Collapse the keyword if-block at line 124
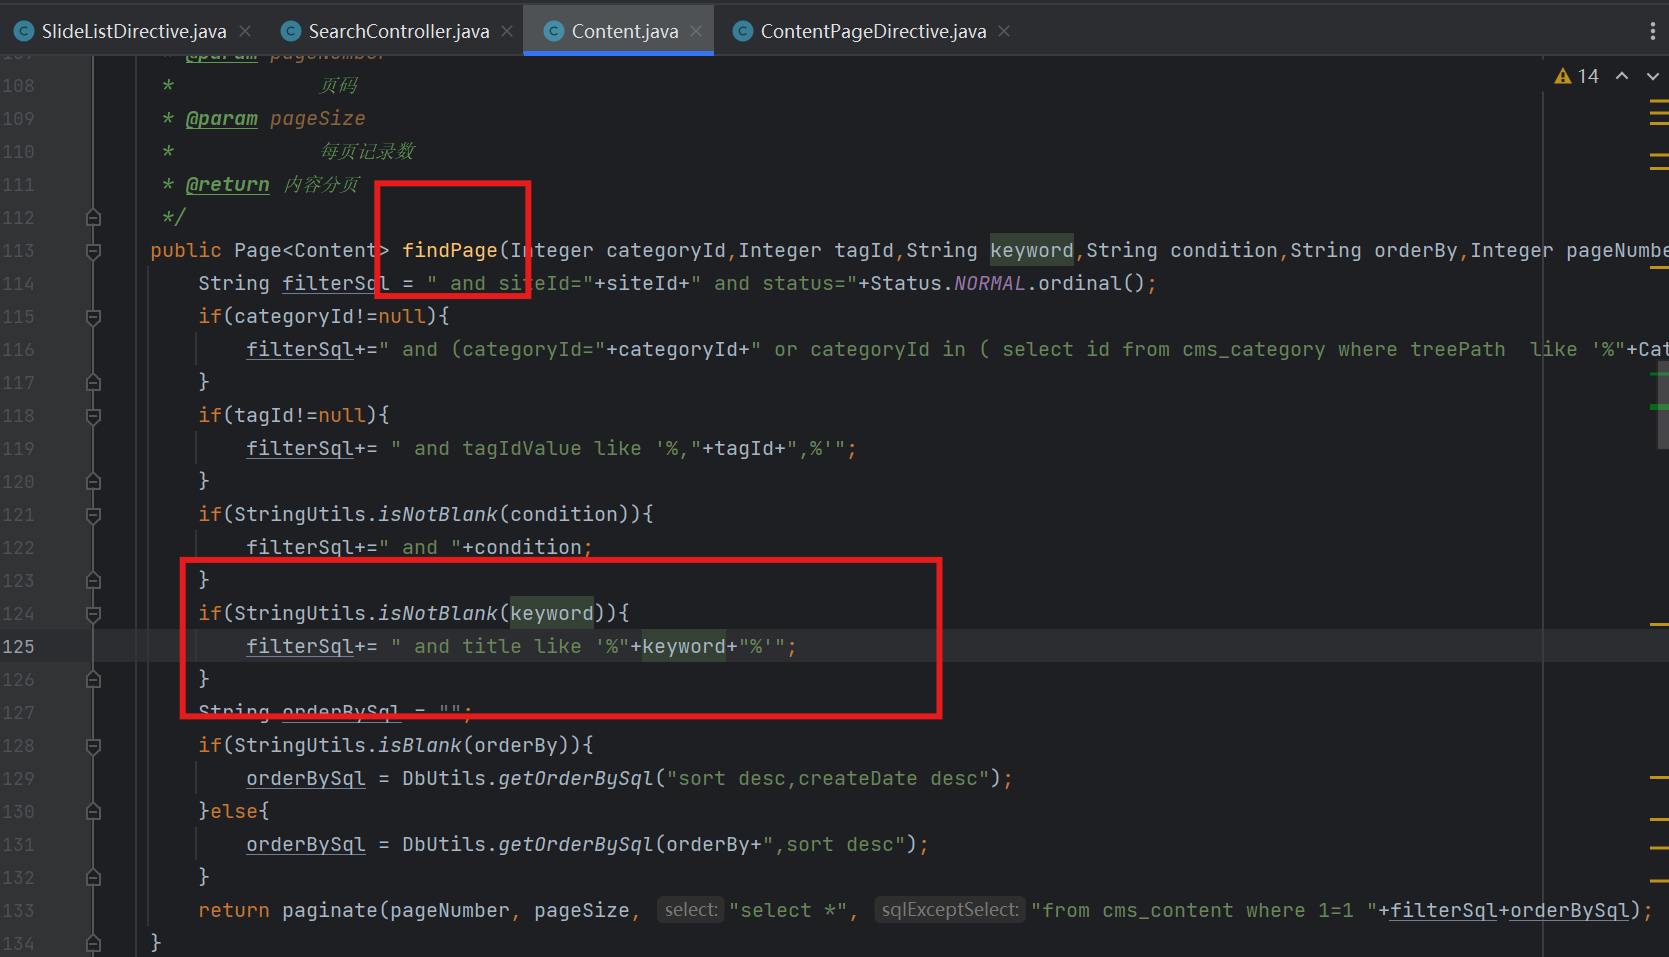Image resolution: width=1669 pixels, height=957 pixels. click(x=93, y=614)
